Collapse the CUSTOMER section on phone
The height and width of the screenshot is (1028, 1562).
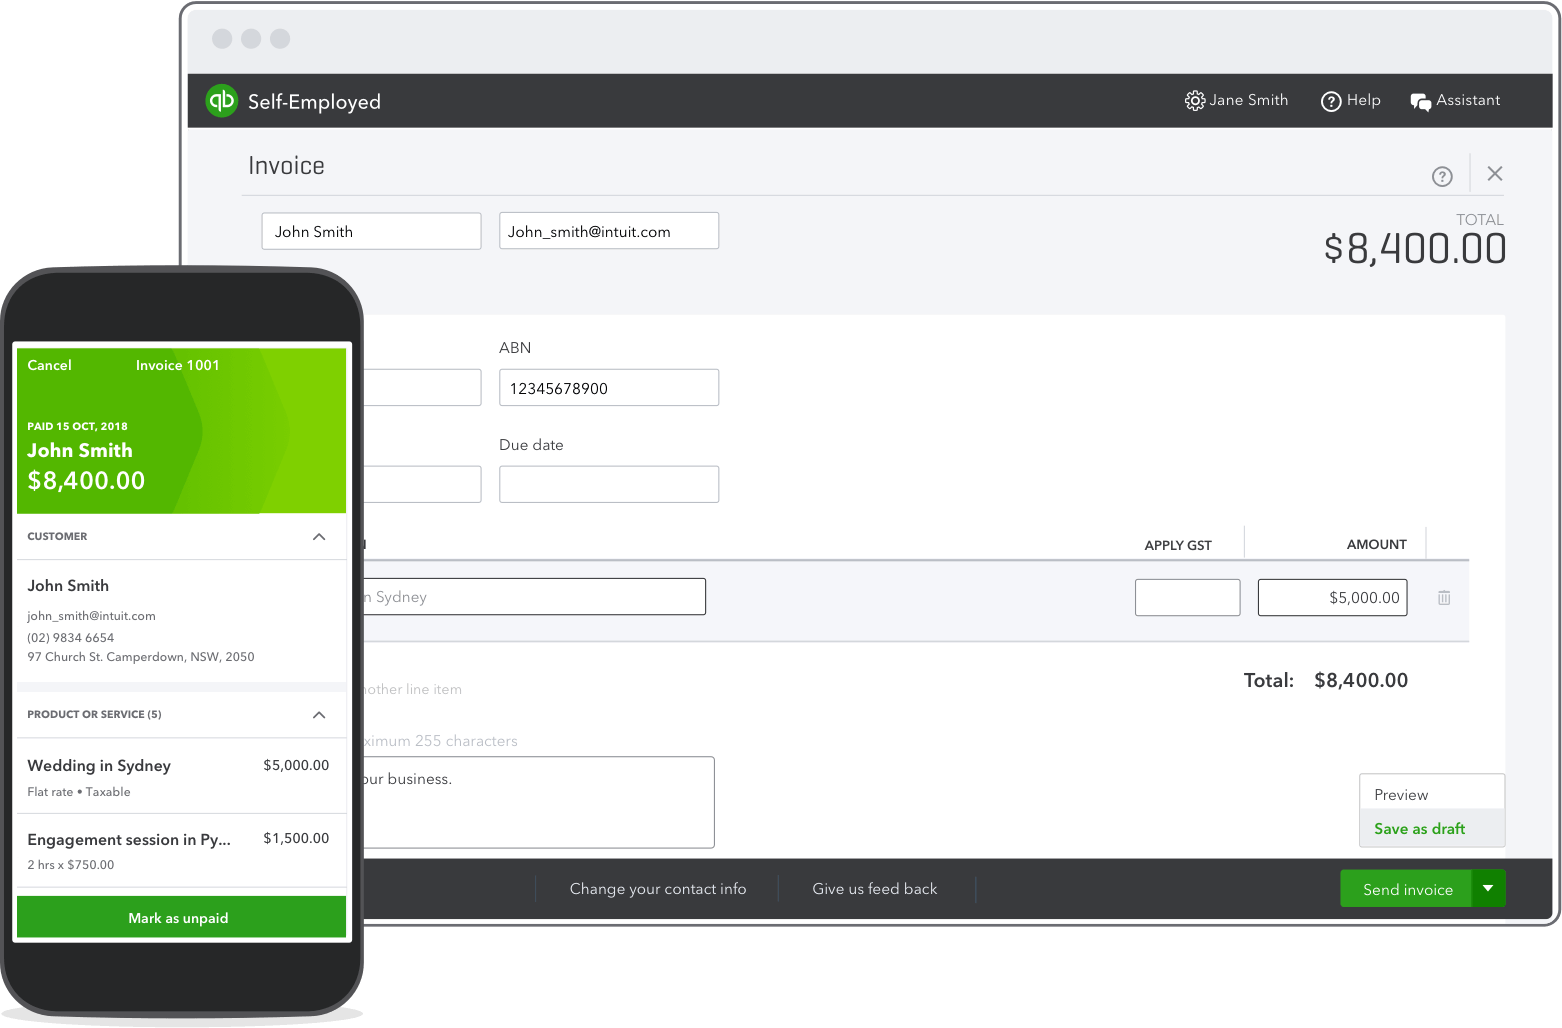(x=319, y=537)
